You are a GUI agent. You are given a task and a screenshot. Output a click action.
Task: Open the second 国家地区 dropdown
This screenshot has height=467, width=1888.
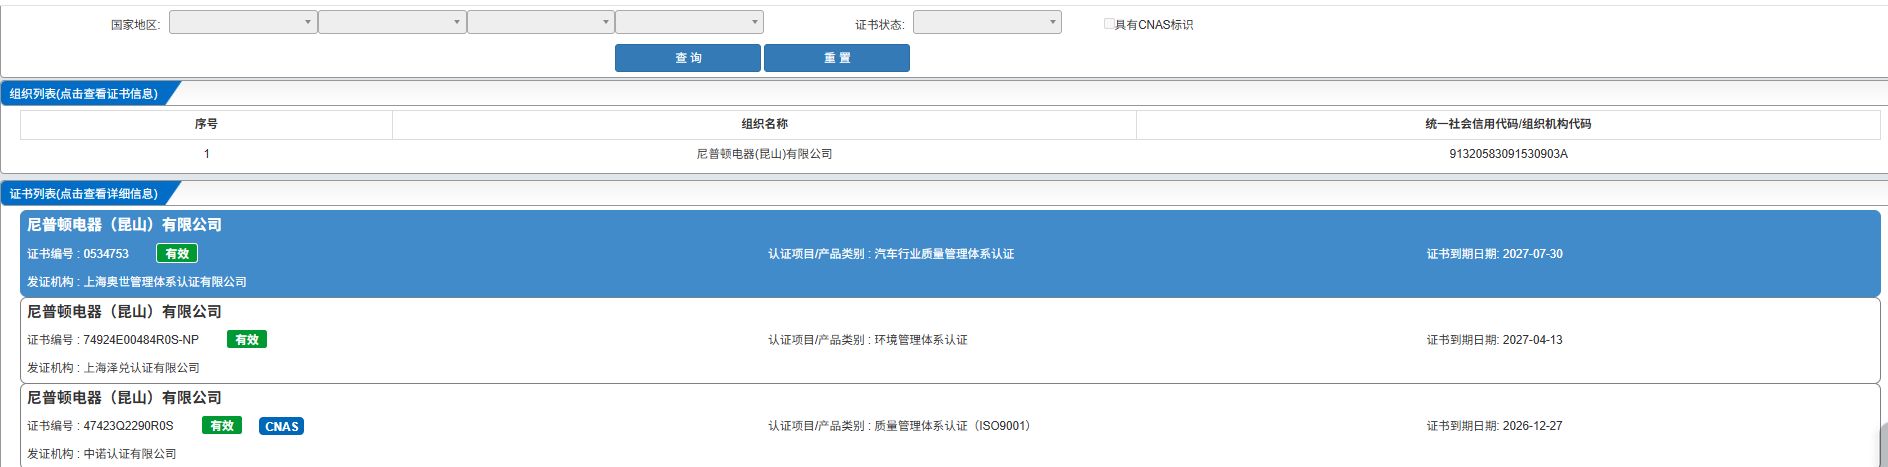[x=392, y=22]
